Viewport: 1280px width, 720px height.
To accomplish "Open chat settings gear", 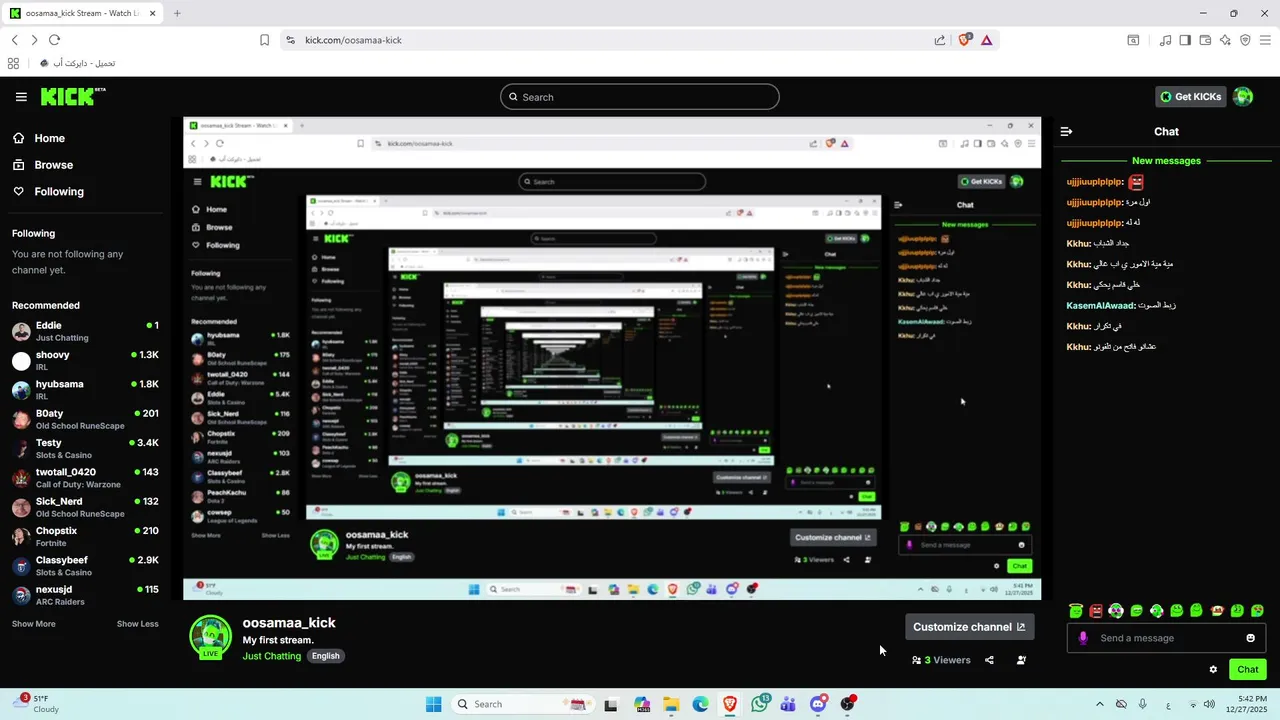I will (x=1213, y=670).
